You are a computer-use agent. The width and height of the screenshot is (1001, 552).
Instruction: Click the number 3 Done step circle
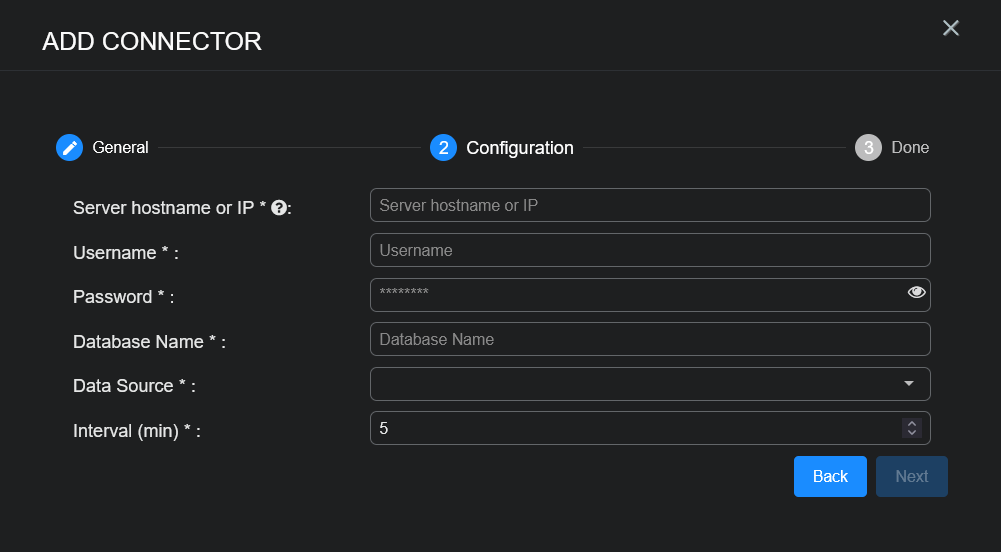click(868, 148)
